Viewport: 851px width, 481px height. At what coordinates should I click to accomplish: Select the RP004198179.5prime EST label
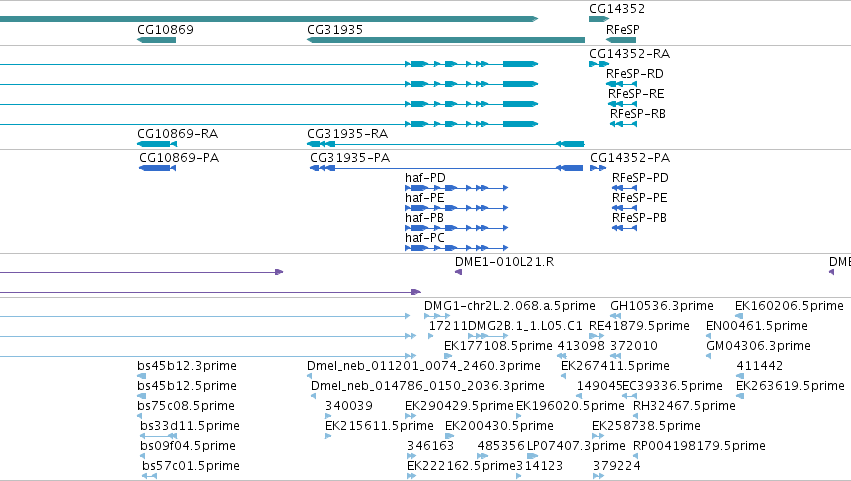(x=699, y=446)
